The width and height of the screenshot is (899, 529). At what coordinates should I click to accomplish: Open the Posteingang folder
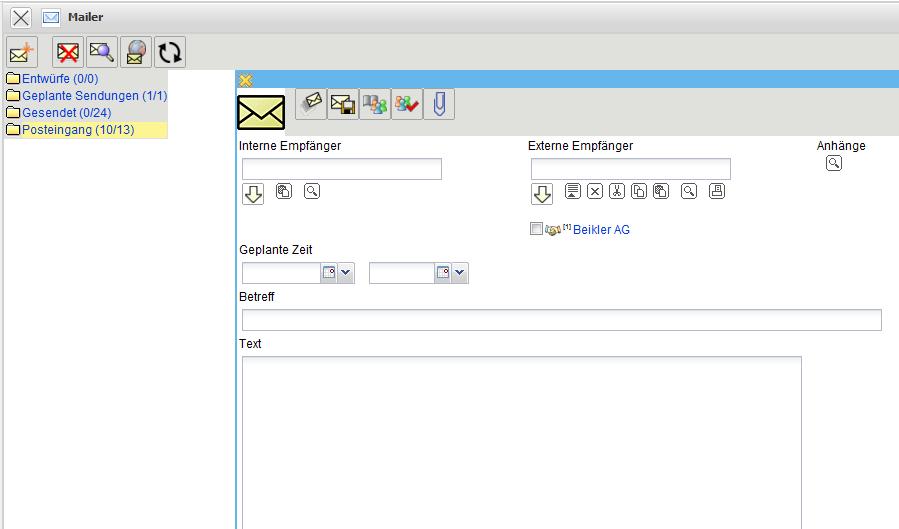click(x=77, y=130)
